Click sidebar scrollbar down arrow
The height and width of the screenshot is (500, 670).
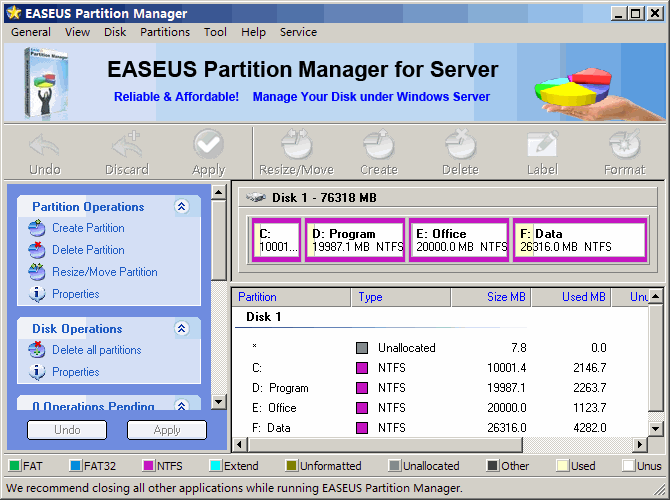(218, 401)
